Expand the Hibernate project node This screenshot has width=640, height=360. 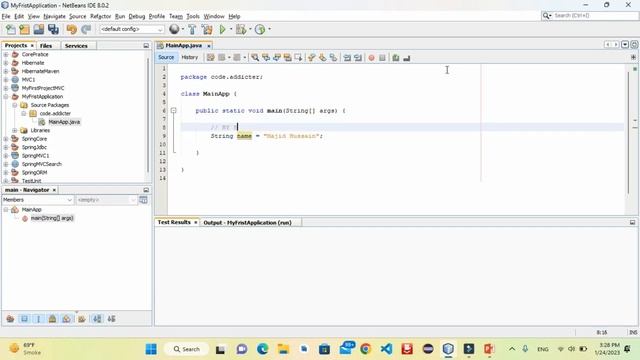tap(6, 63)
